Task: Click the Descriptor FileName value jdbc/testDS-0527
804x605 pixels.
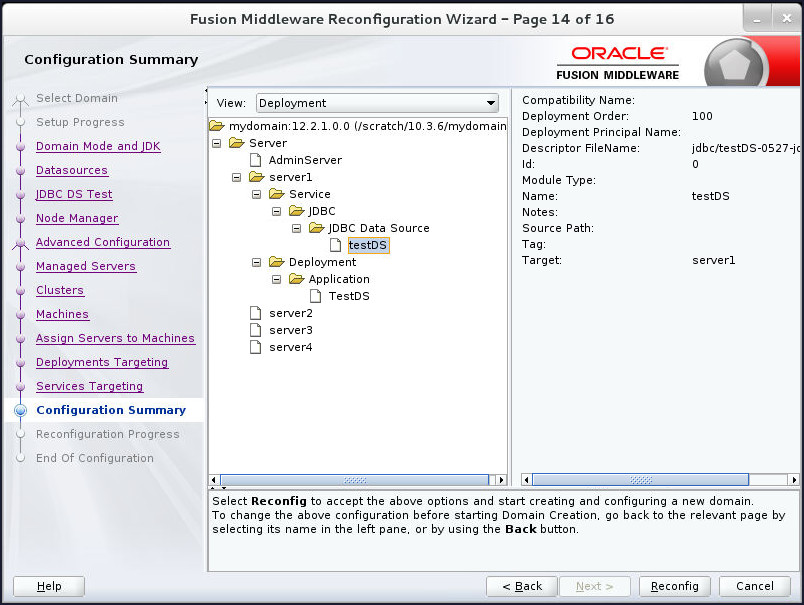Action: click(x=746, y=148)
